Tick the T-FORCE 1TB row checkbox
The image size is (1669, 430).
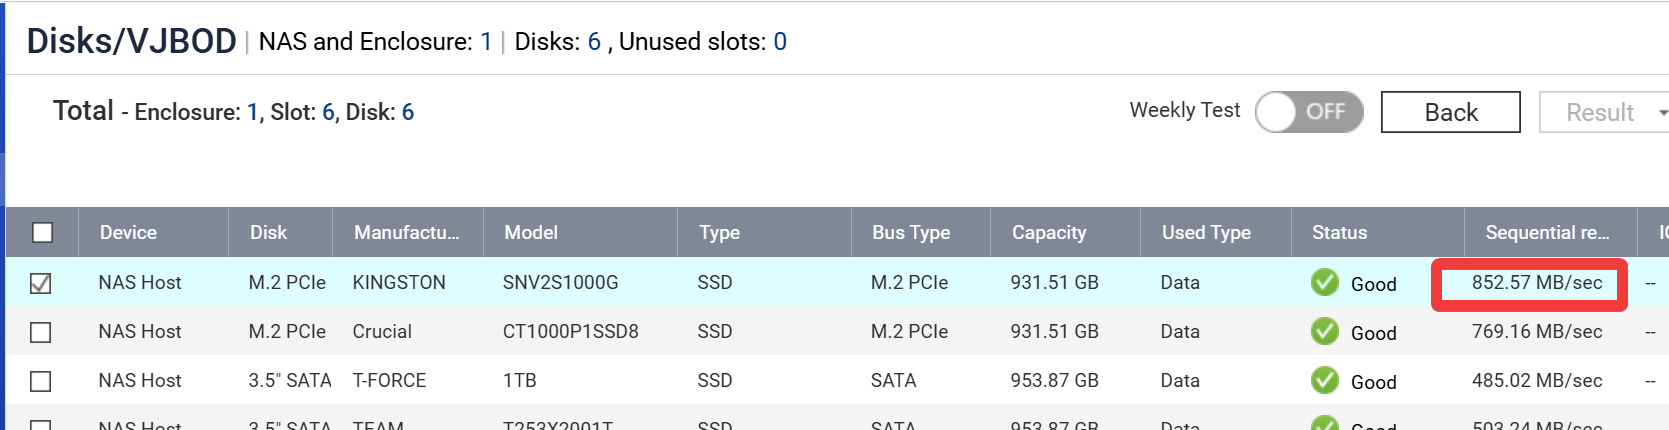tap(41, 382)
